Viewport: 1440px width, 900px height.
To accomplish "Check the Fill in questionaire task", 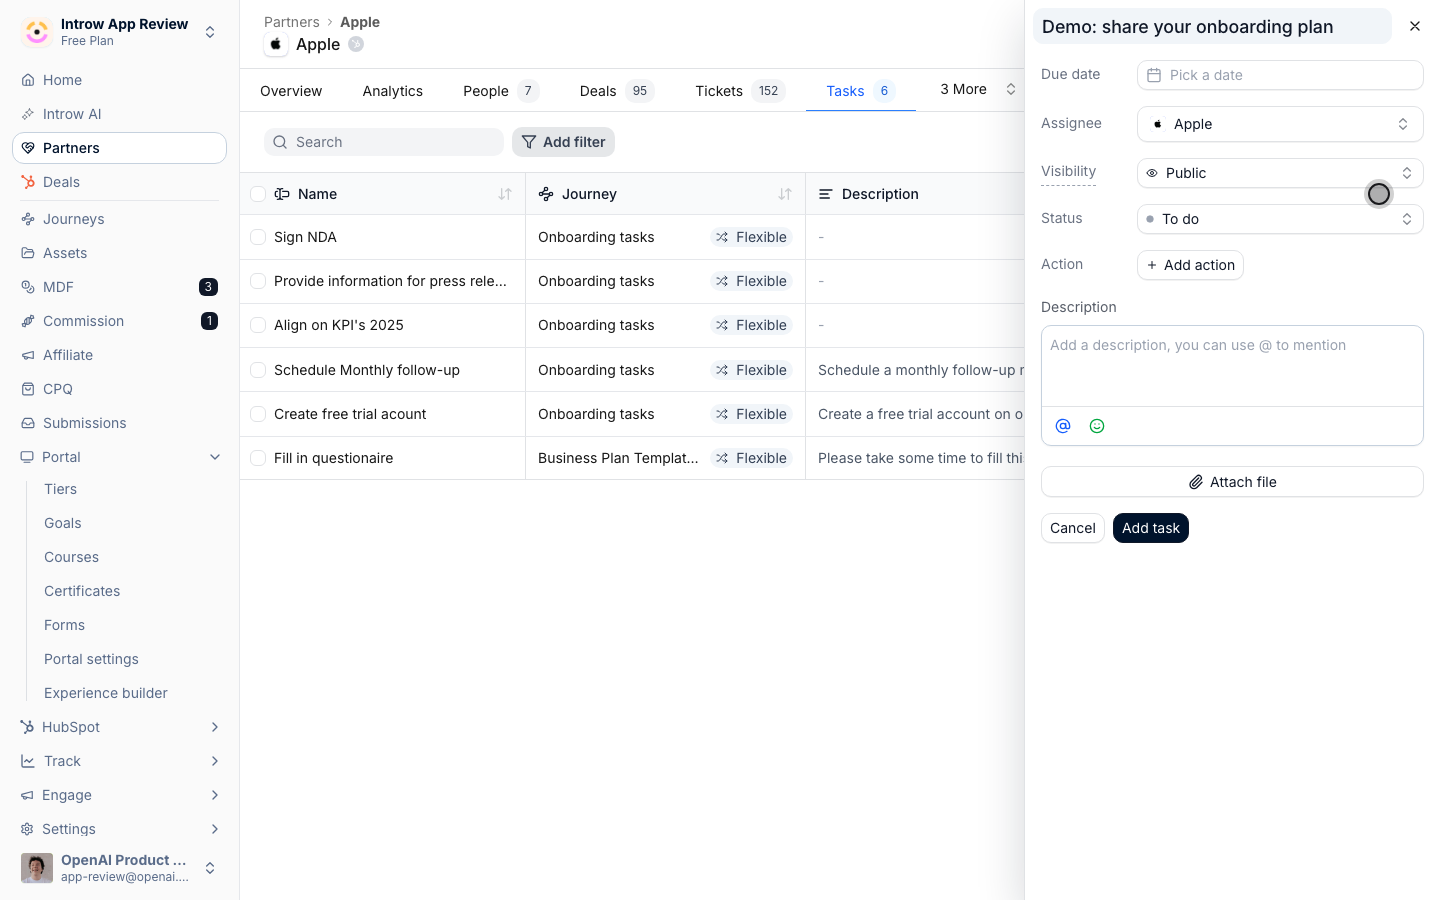I will pyautogui.click(x=258, y=458).
